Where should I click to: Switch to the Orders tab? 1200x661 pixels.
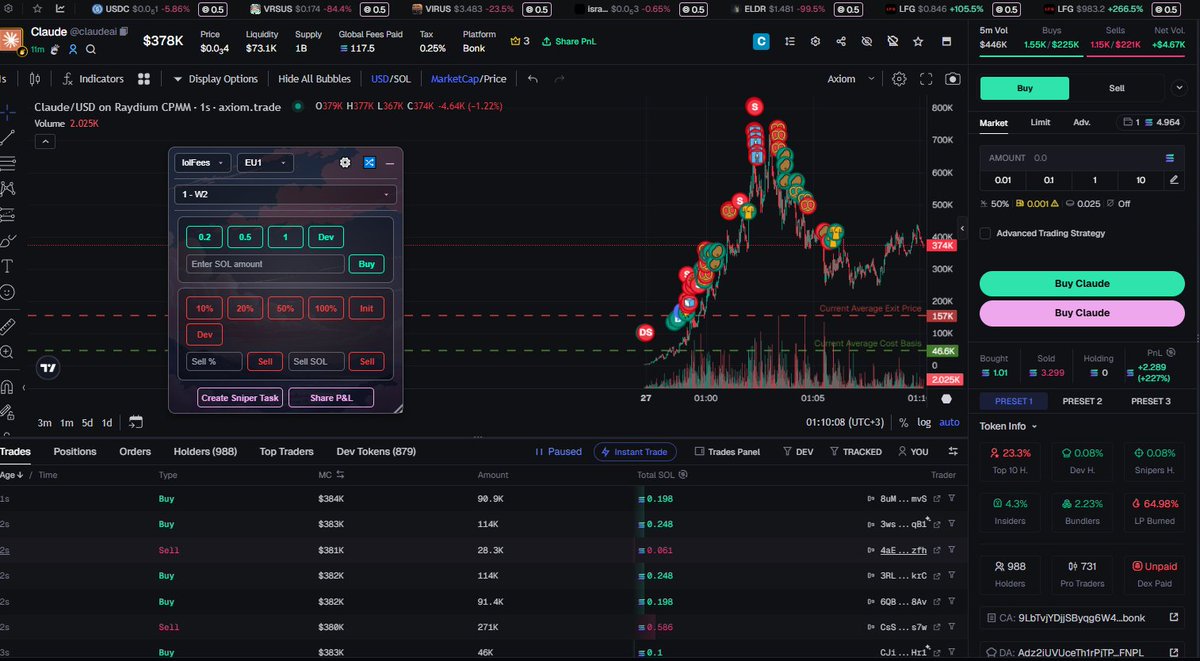(135, 452)
